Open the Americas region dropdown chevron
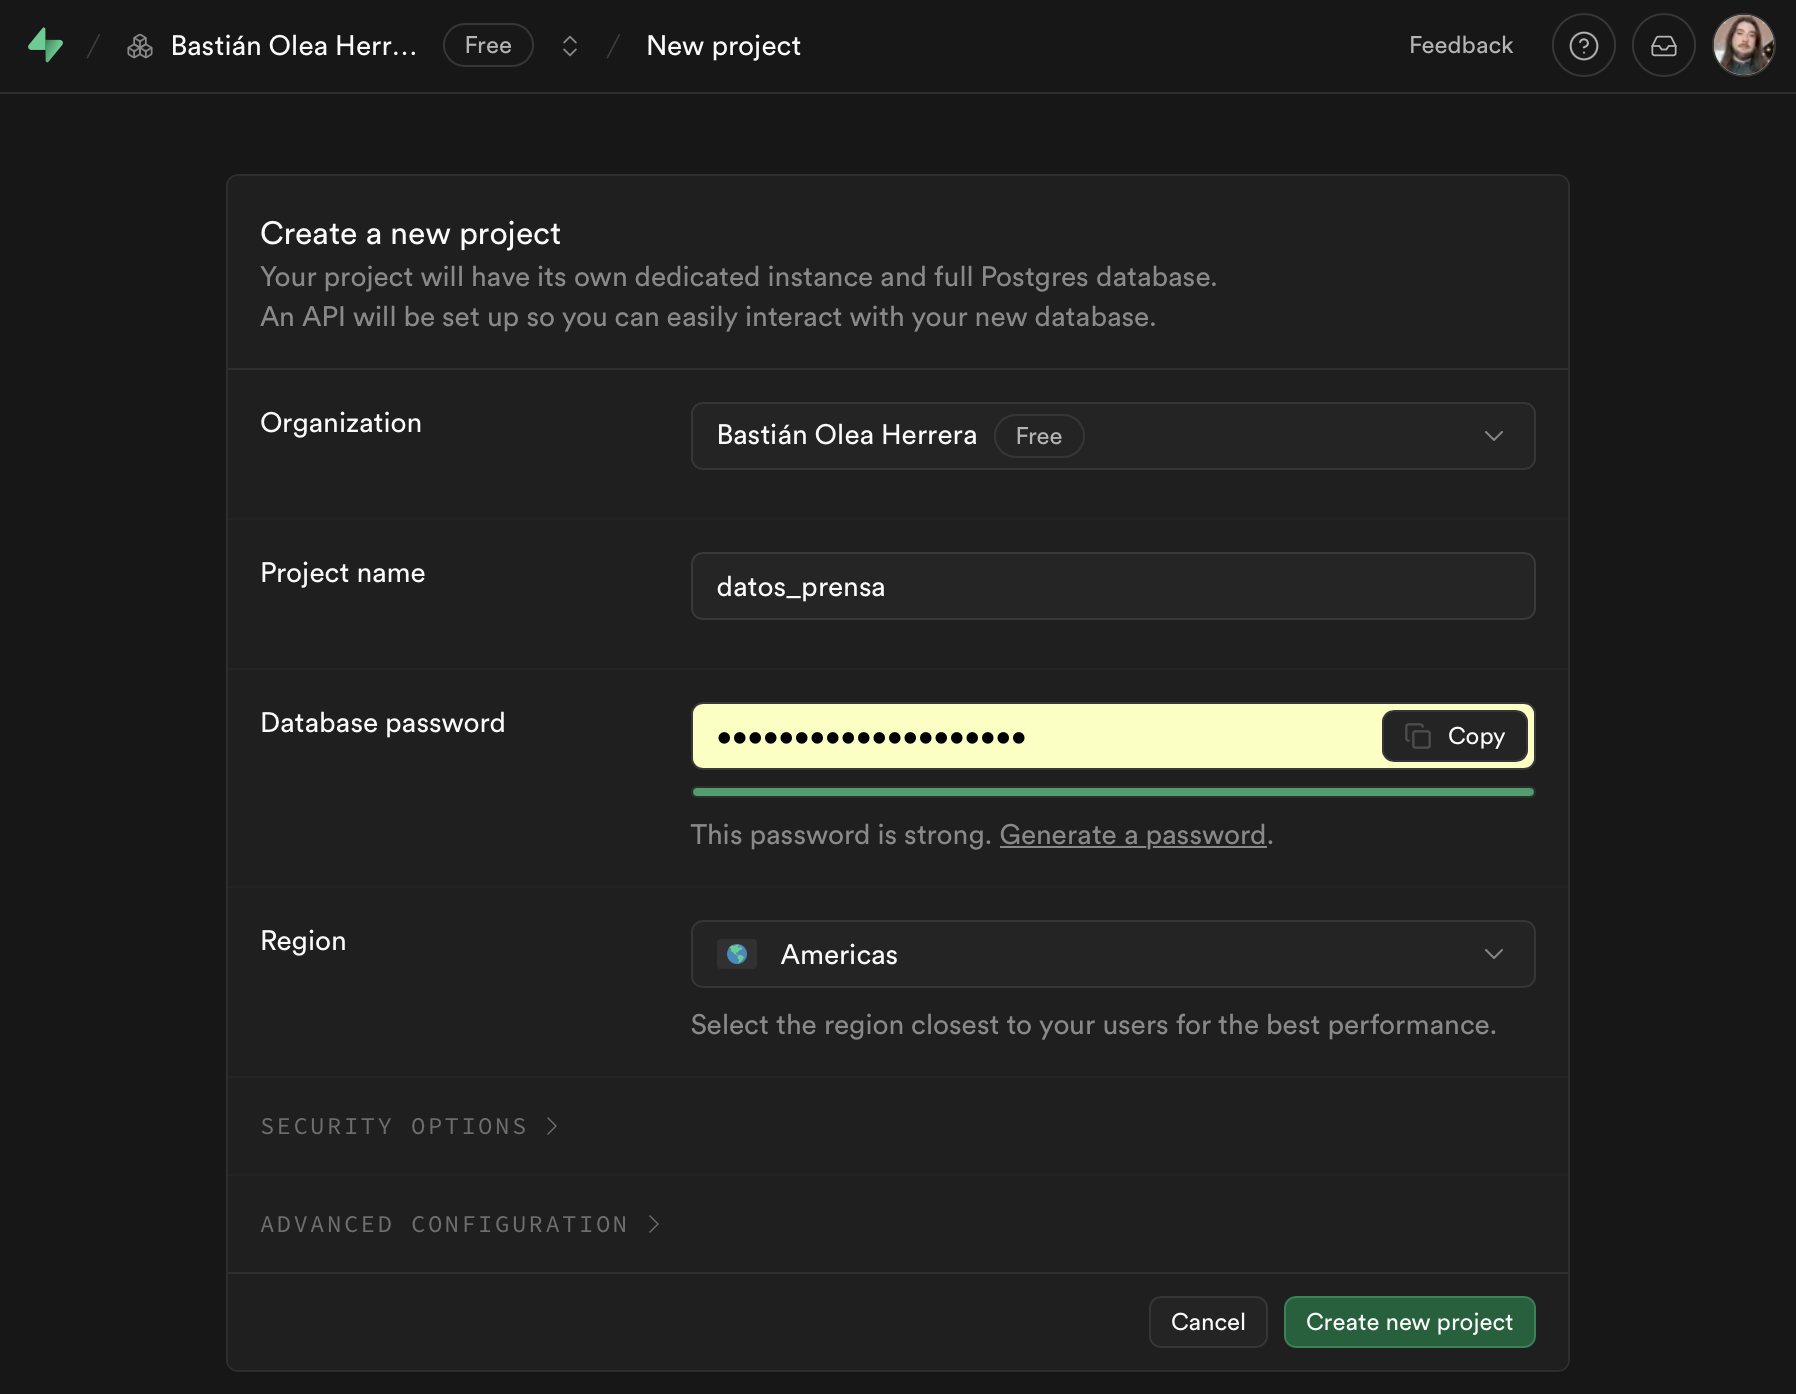Image resolution: width=1796 pixels, height=1394 pixels. pos(1493,954)
